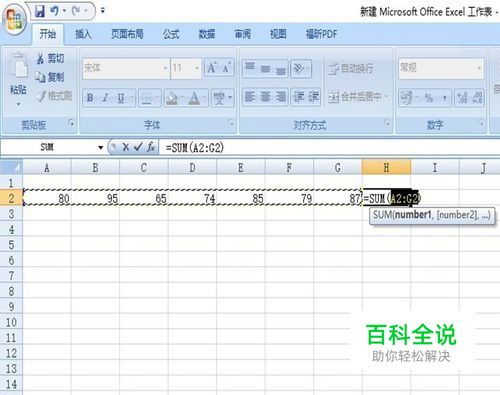Image resolution: width=500 pixels, height=395 pixels.
Task: Click the Select All corner button
Action: 11,167
